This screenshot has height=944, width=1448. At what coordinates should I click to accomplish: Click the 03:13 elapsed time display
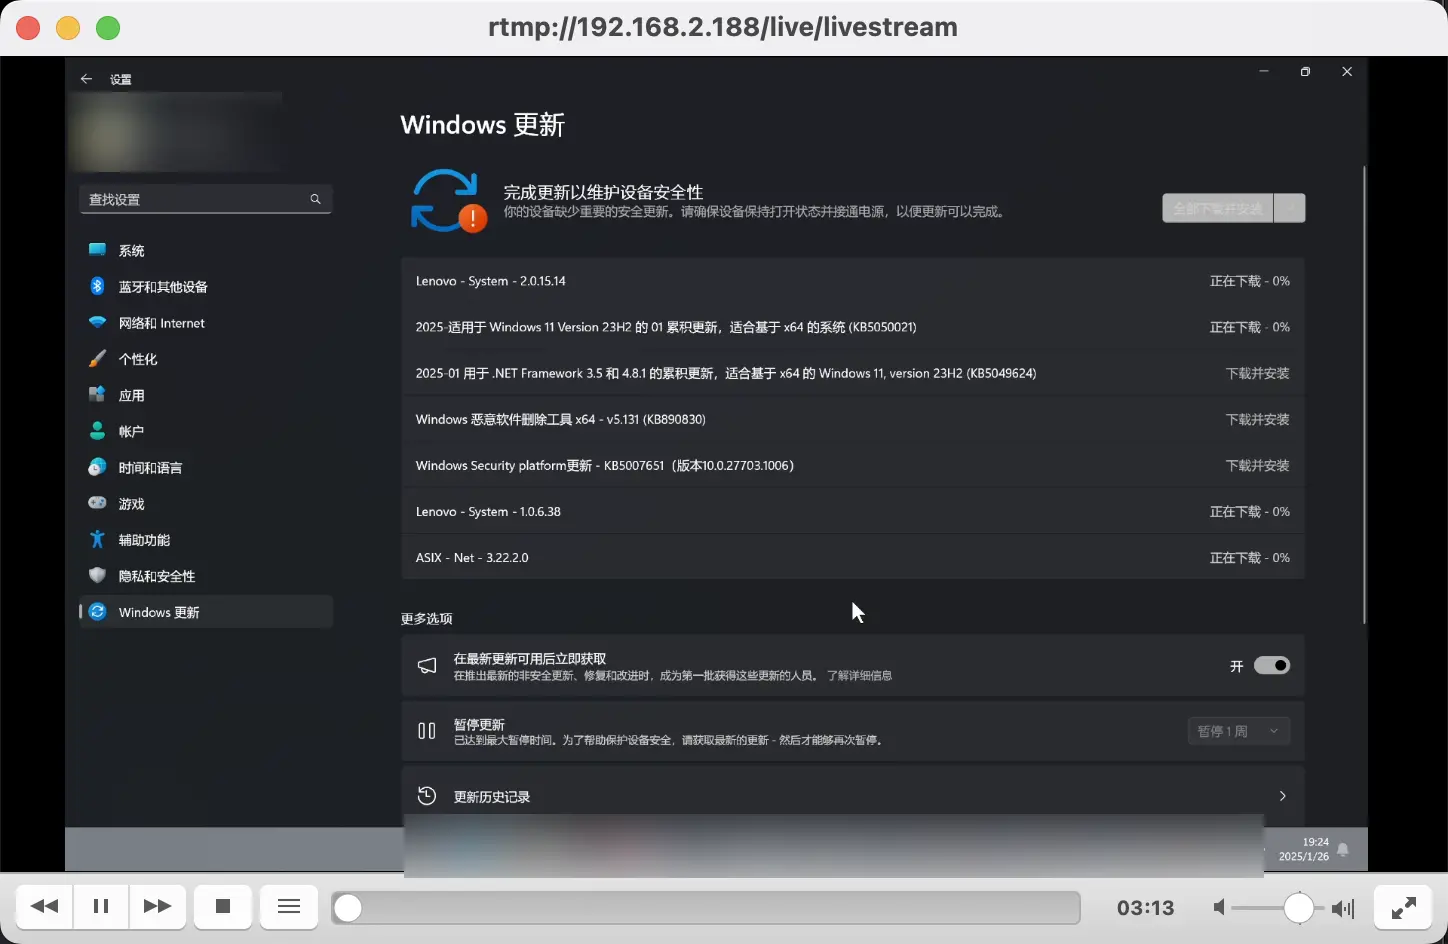point(1145,908)
